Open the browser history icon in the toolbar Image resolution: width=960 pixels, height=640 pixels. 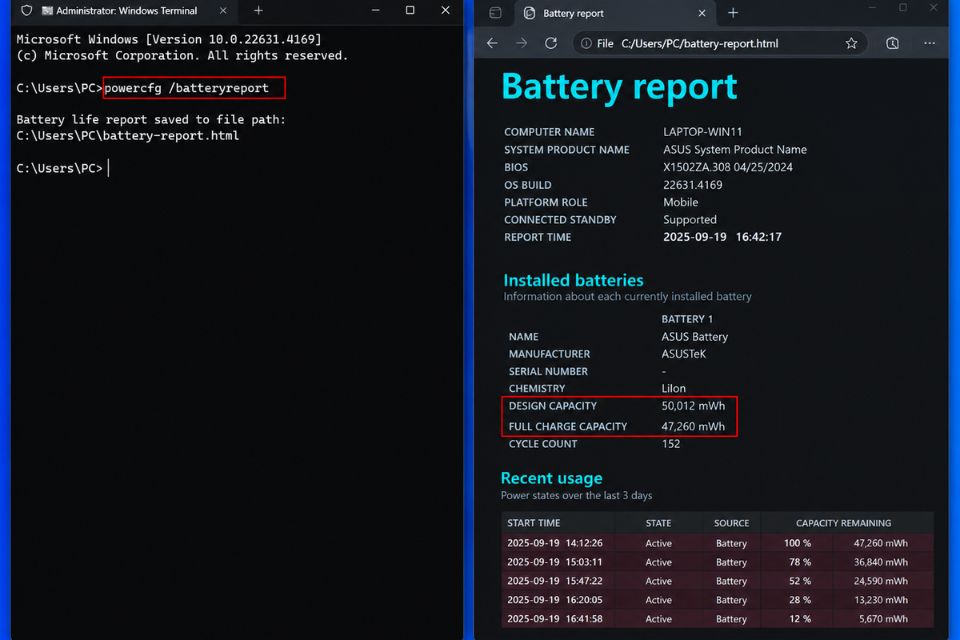pos(892,43)
